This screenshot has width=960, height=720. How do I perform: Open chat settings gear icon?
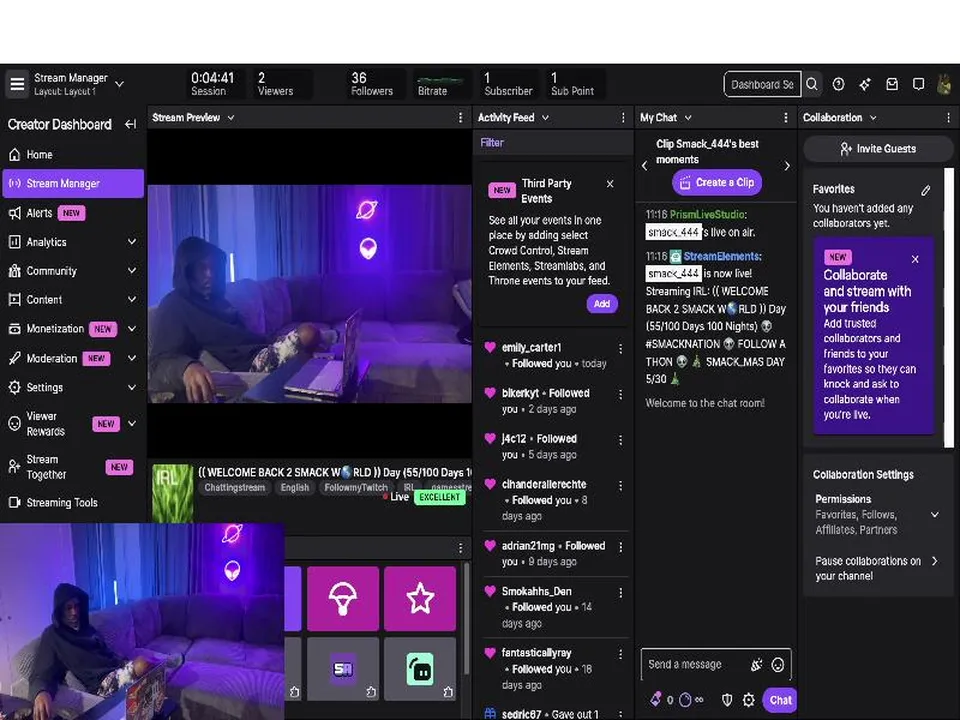tap(749, 700)
